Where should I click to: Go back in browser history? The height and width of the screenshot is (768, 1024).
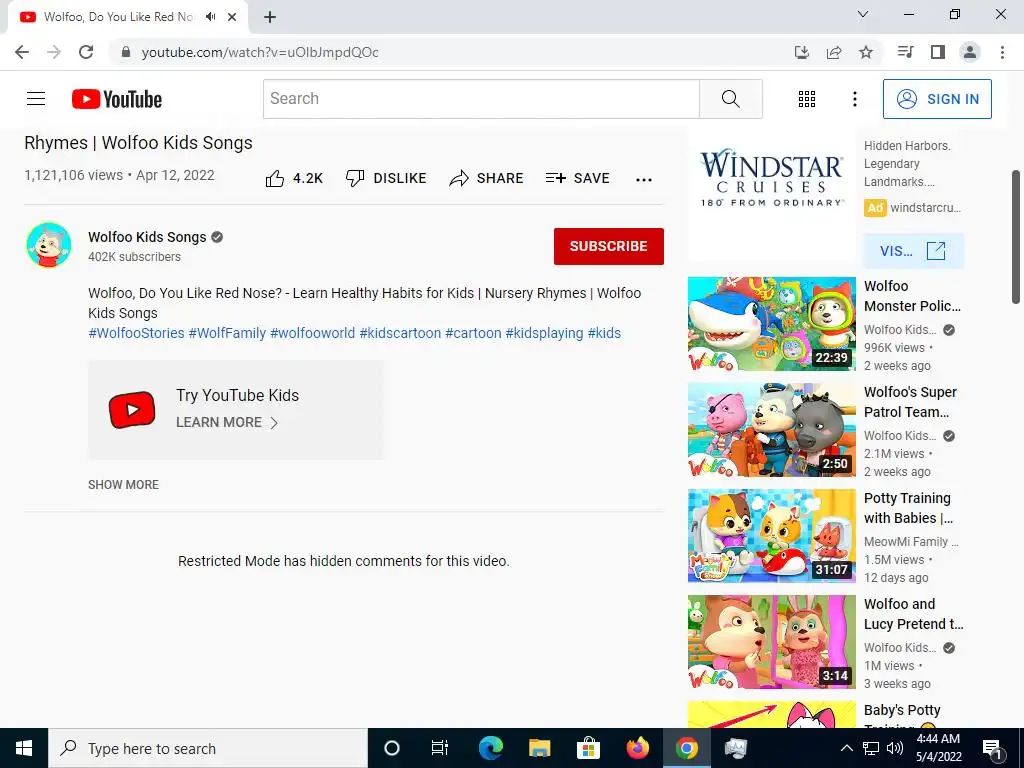[x=22, y=52]
